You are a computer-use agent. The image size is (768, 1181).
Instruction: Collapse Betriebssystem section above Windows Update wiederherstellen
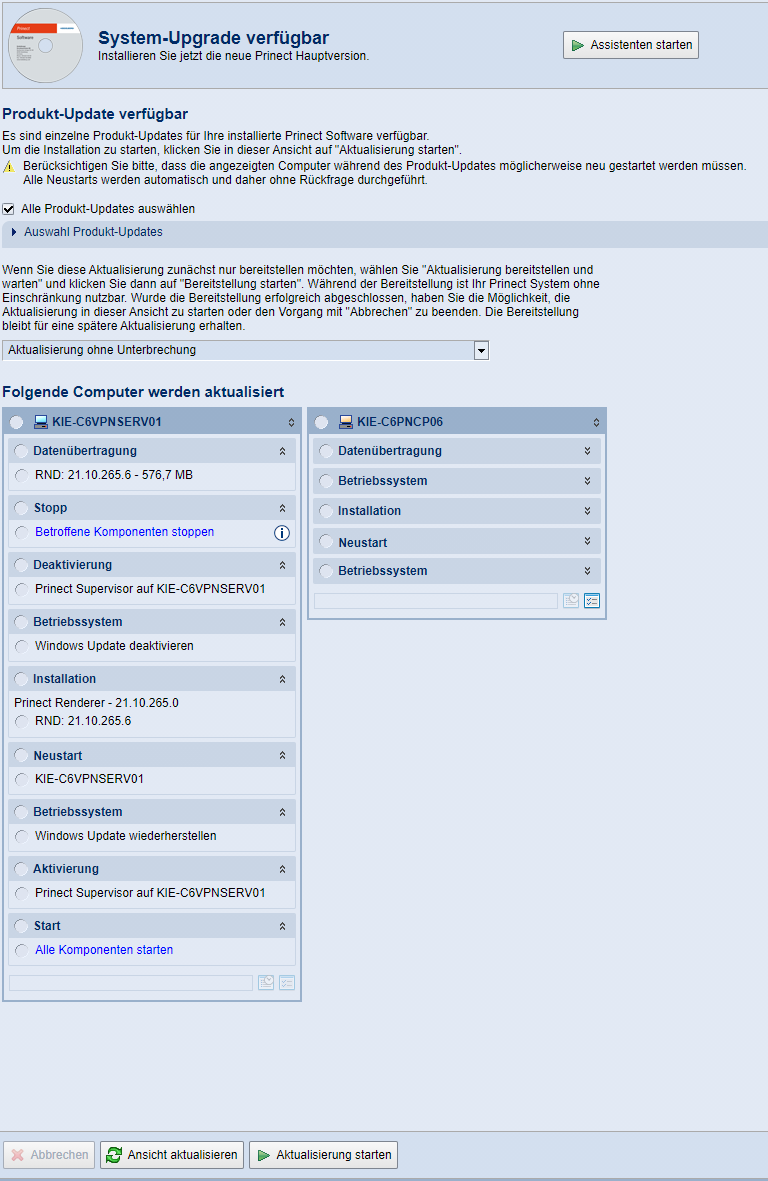point(282,813)
